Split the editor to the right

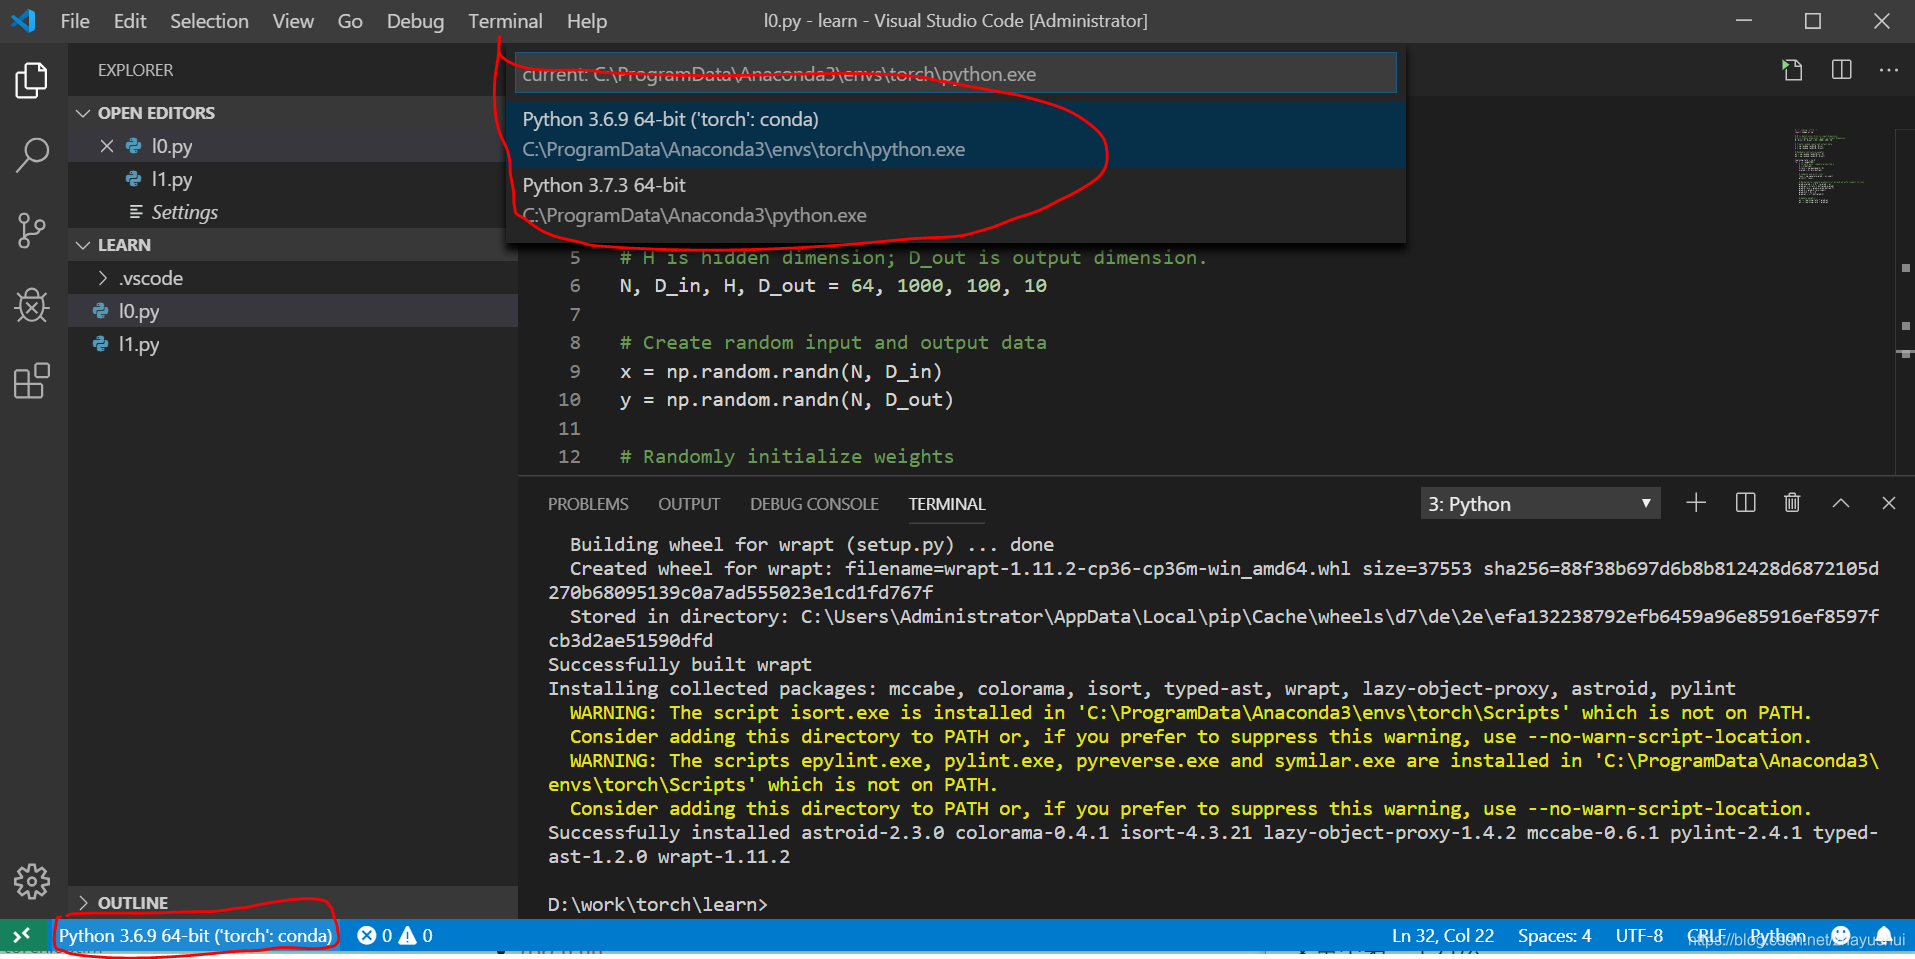1841,70
